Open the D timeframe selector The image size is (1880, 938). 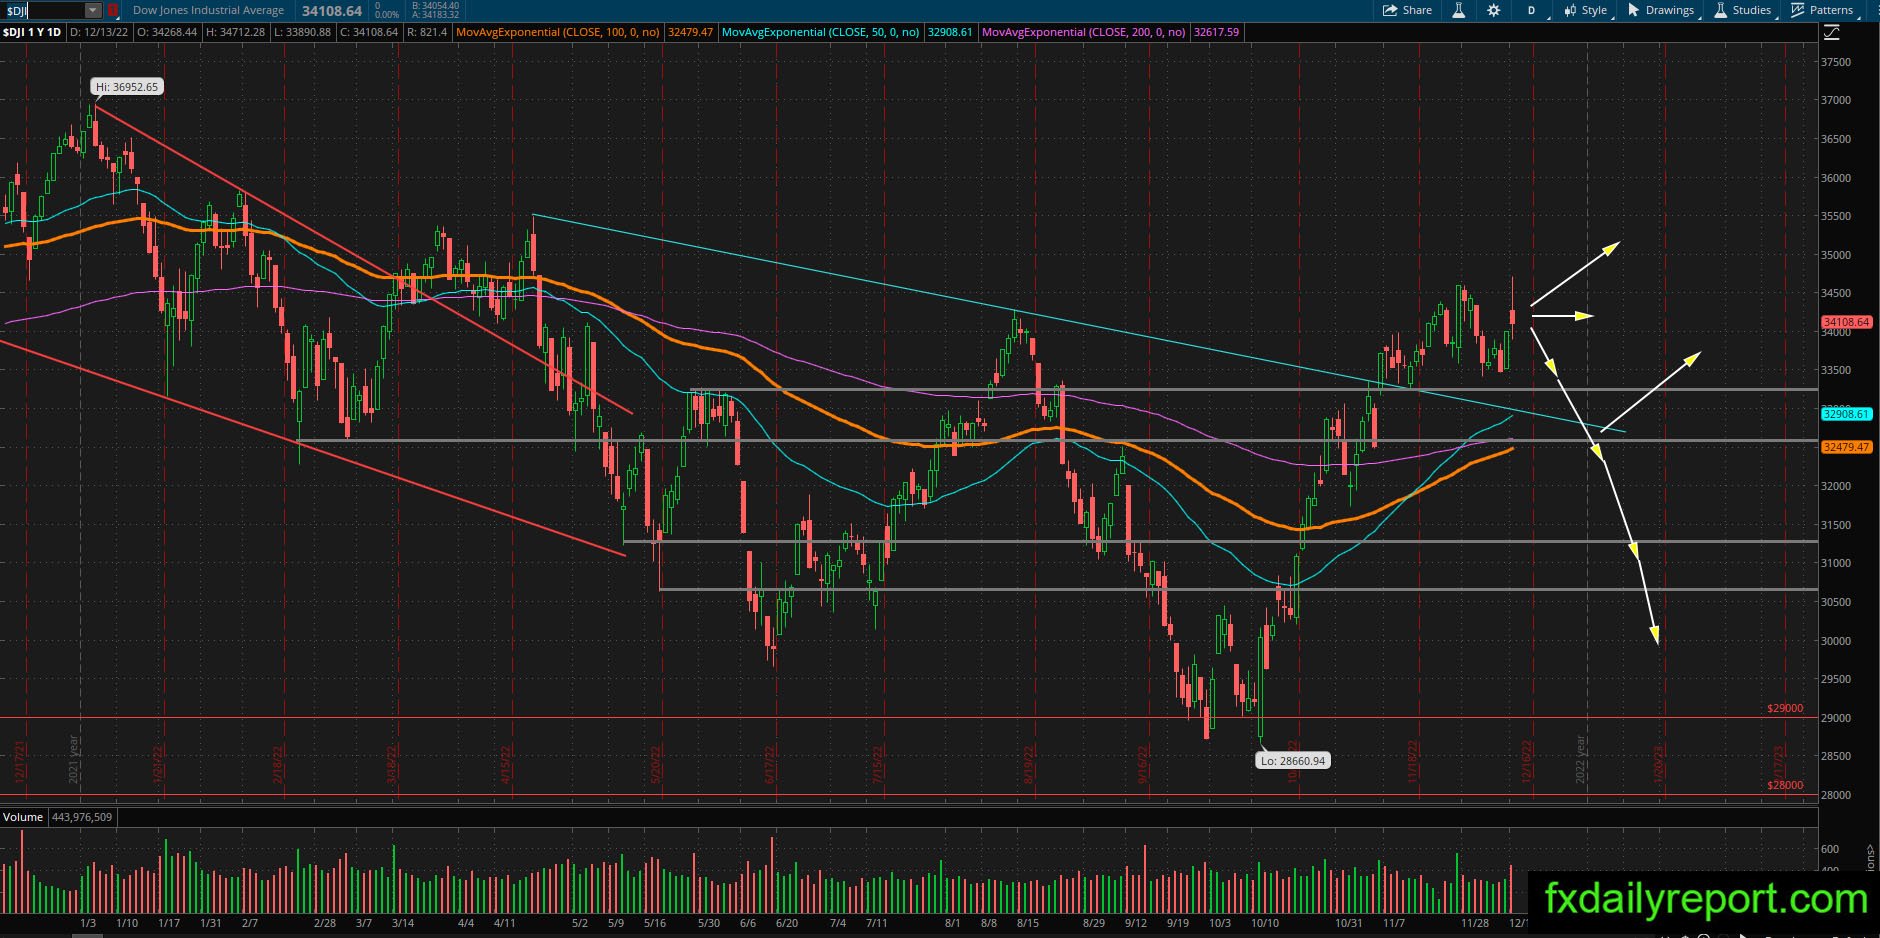tap(1531, 10)
